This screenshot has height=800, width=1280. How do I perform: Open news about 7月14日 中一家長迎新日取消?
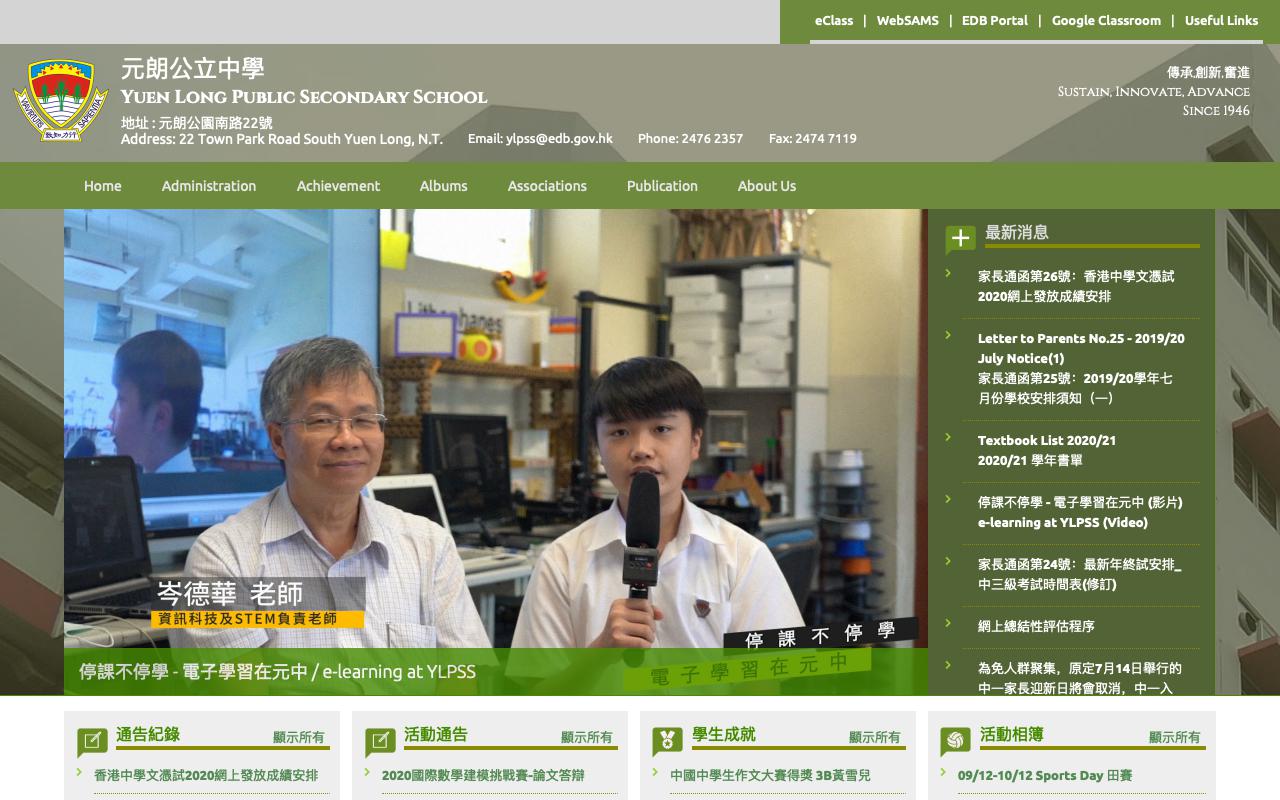click(x=1080, y=678)
